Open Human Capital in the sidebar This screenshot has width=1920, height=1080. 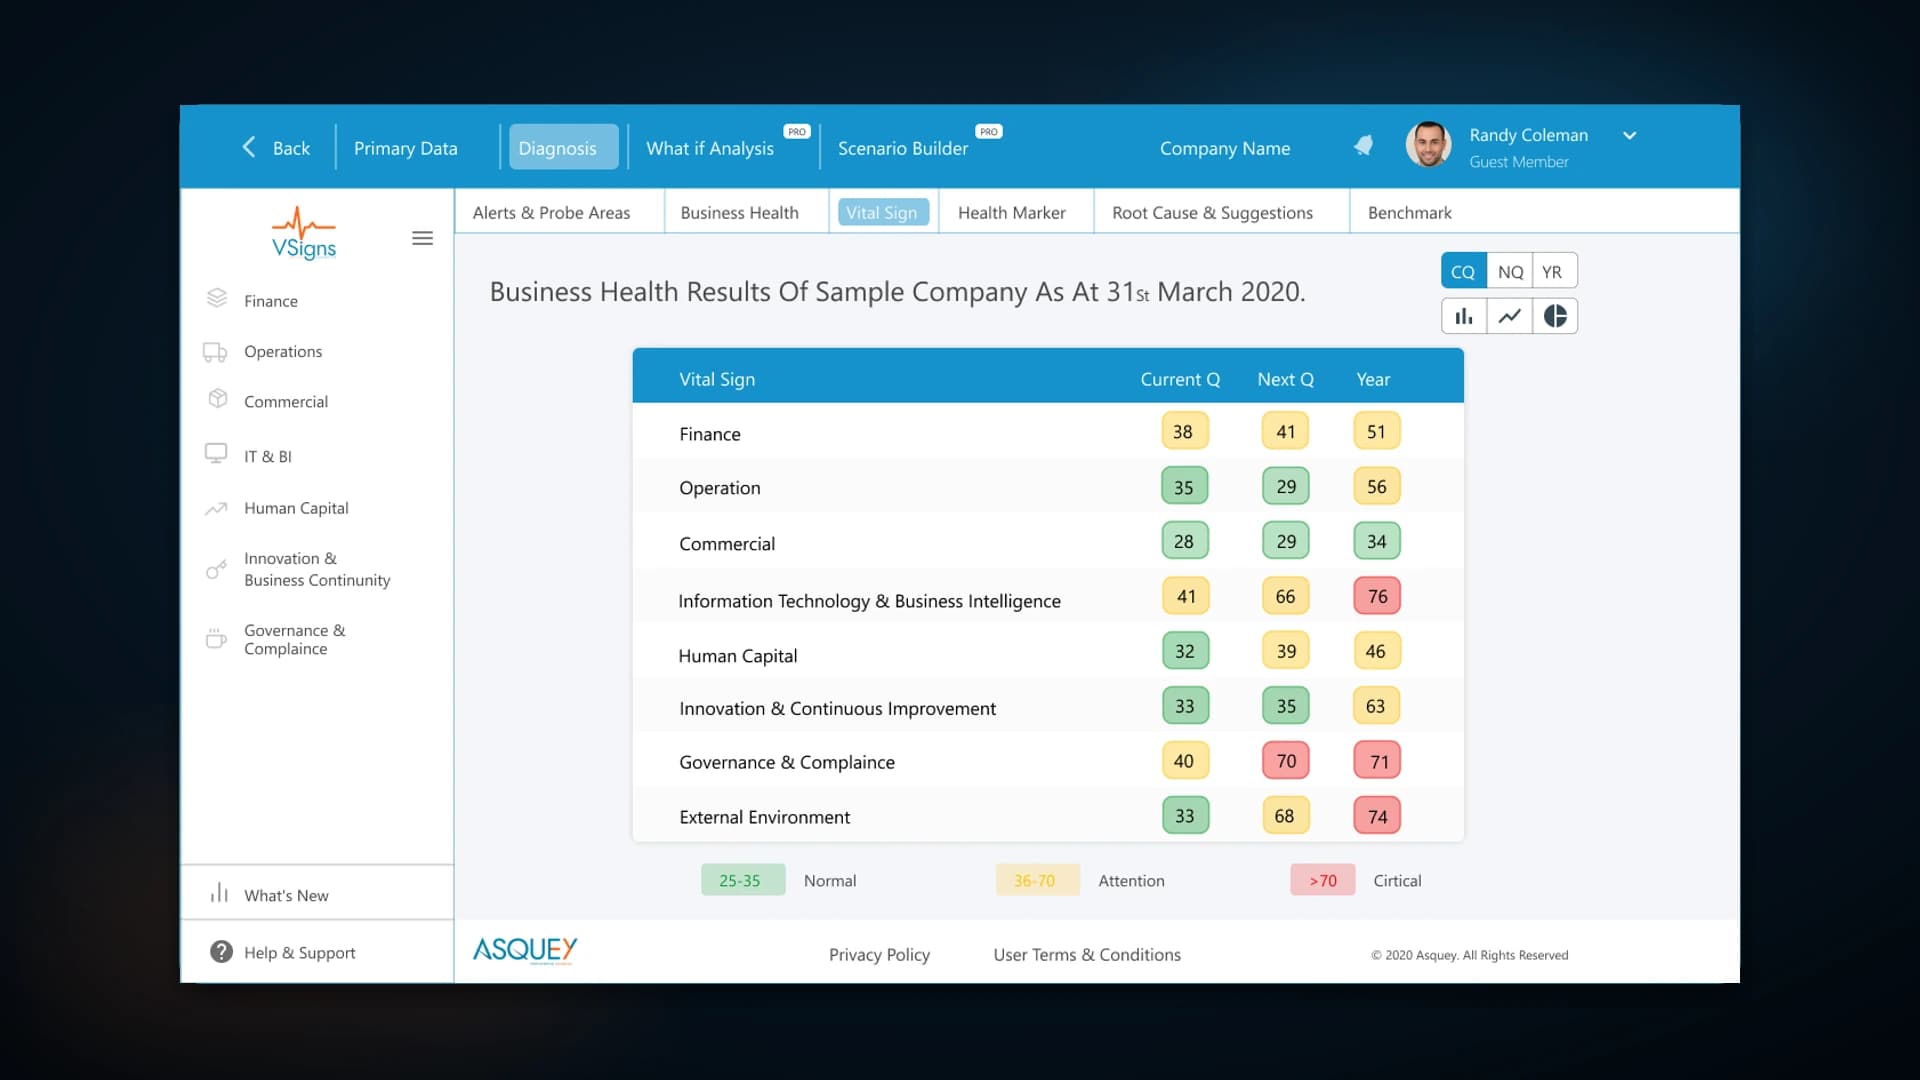point(296,508)
